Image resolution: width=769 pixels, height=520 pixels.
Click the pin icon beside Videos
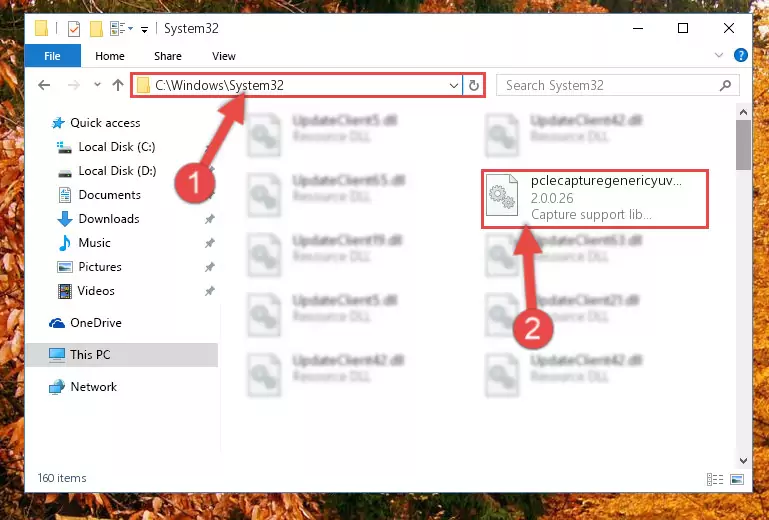[x=209, y=291]
